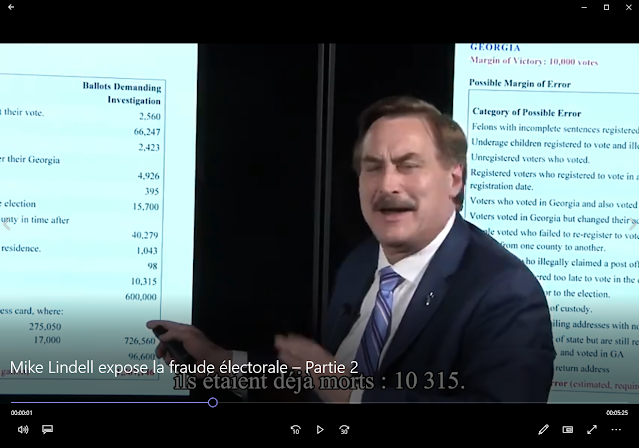Open the subtitles and captions menu
The height and width of the screenshot is (448, 639).
(47, 429)
